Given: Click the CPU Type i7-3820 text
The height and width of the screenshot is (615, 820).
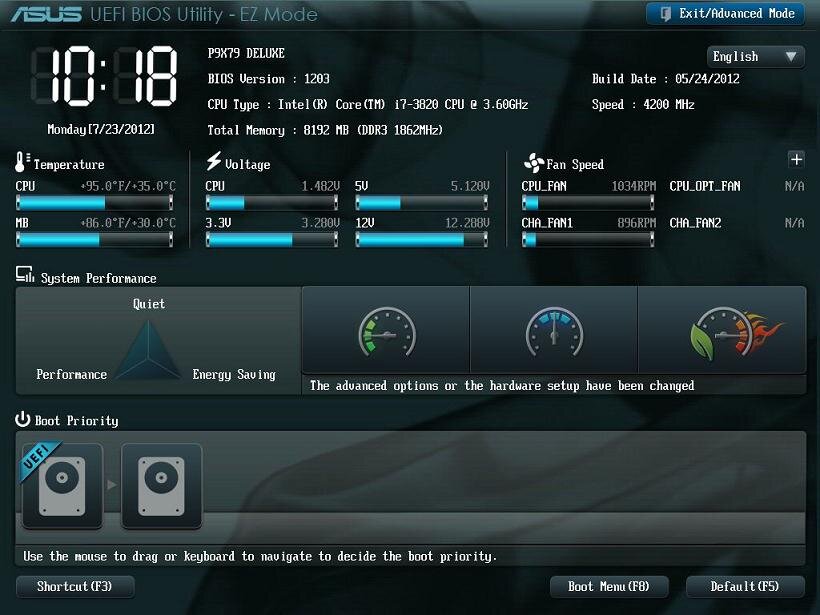Looking at the screenshot, I should point(368,105).
